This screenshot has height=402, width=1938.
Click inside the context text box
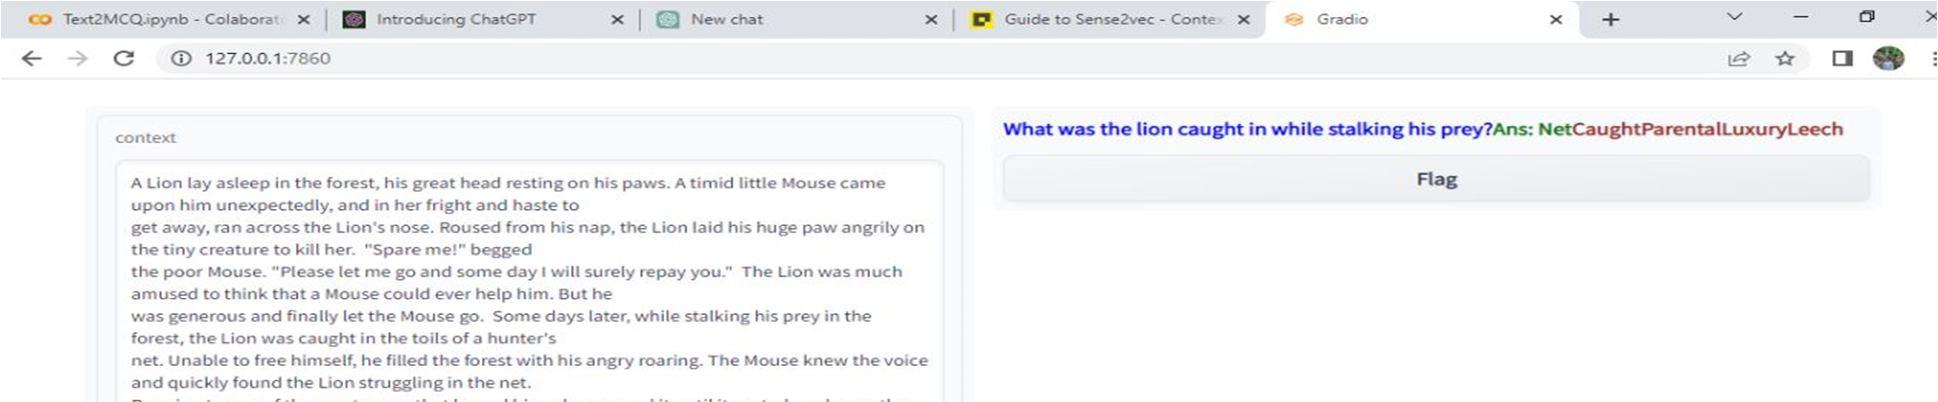point(529,282)
